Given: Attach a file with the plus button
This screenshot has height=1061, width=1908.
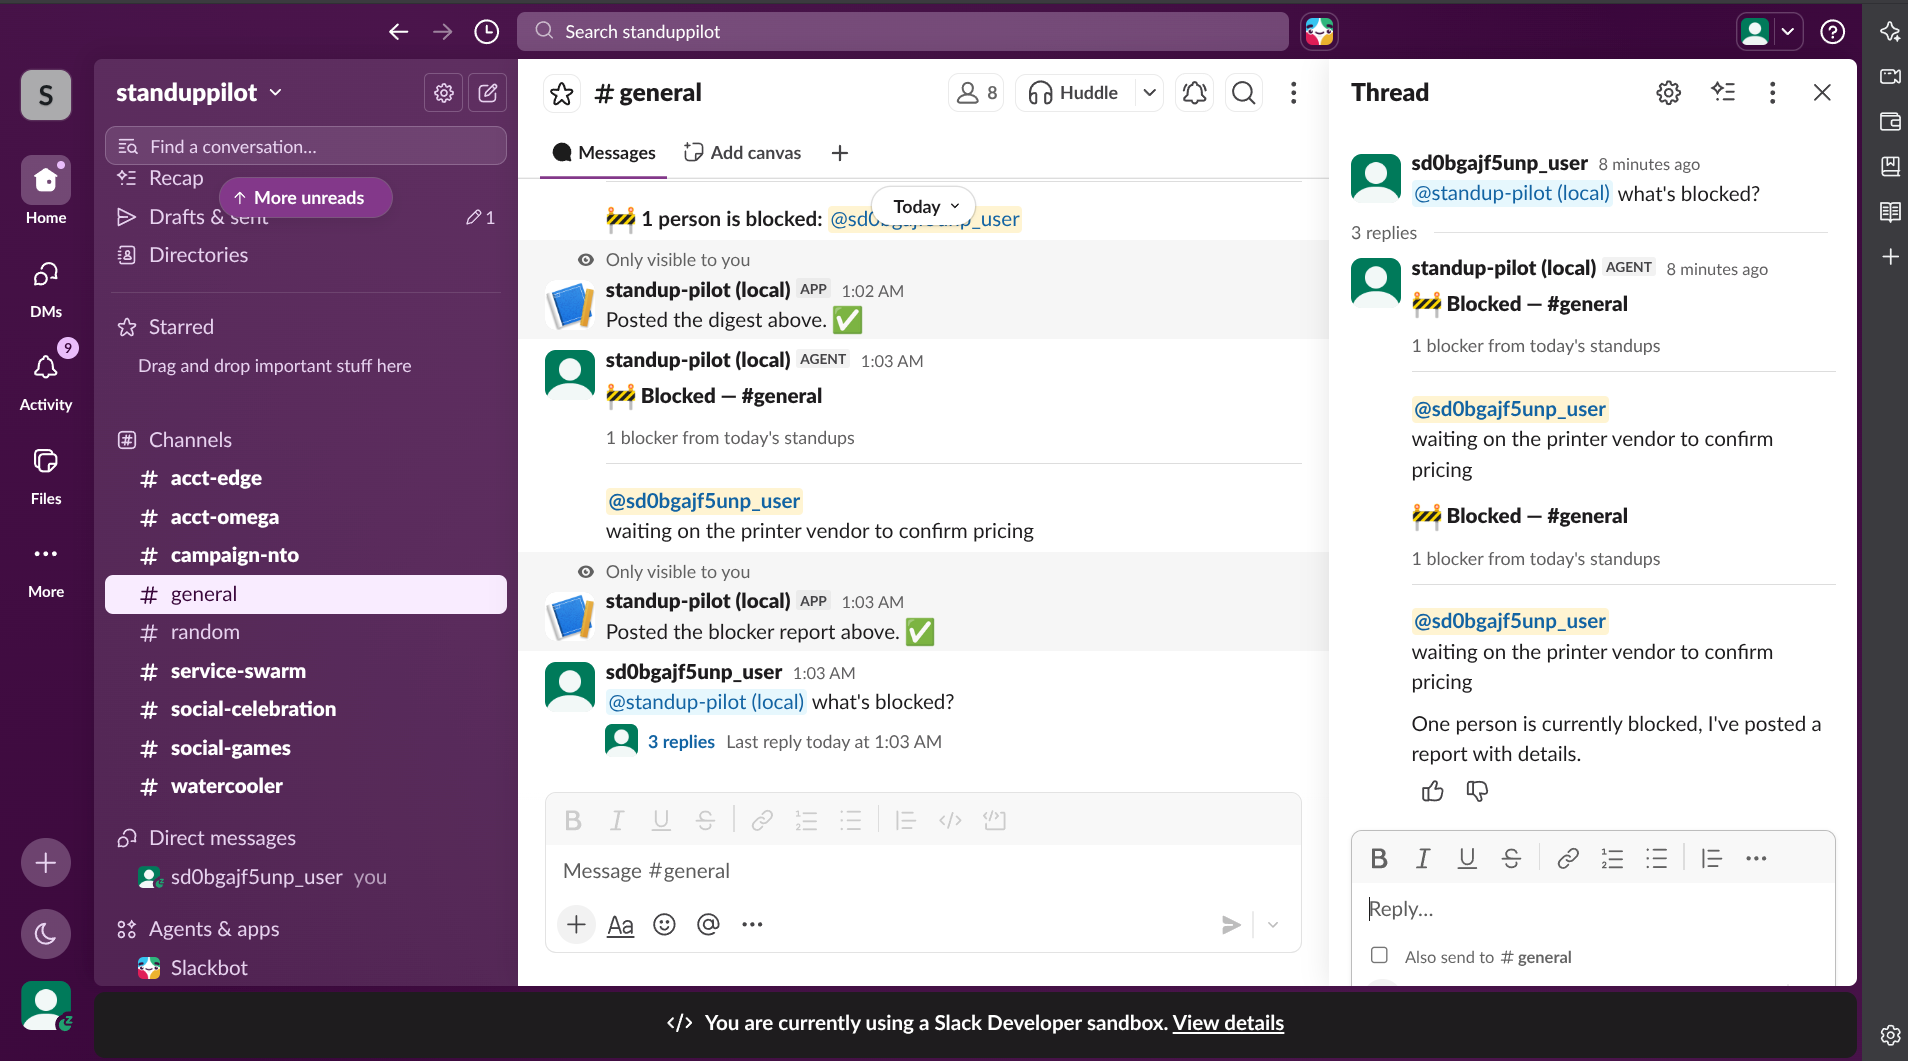Looking at the screenshot, I should coord(576,925).
